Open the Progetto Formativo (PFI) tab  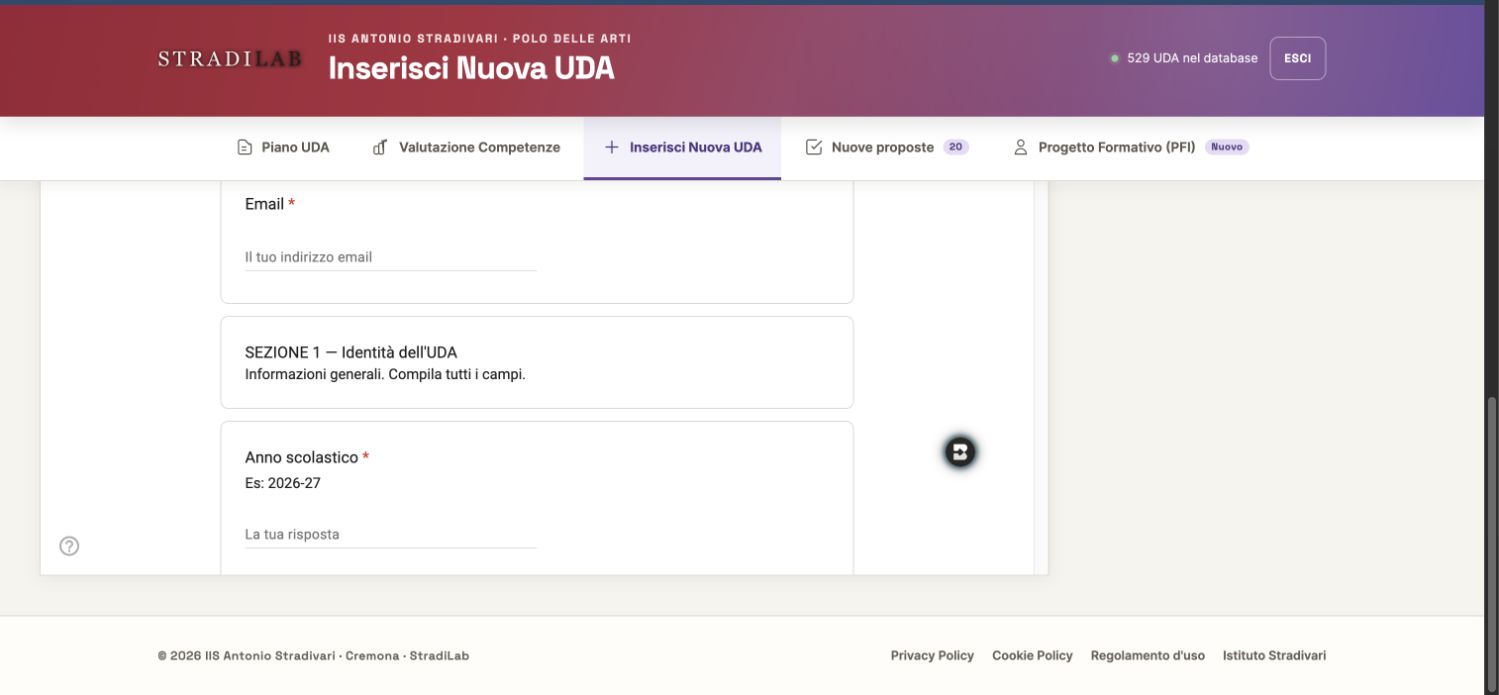(x=1131, y=147)
